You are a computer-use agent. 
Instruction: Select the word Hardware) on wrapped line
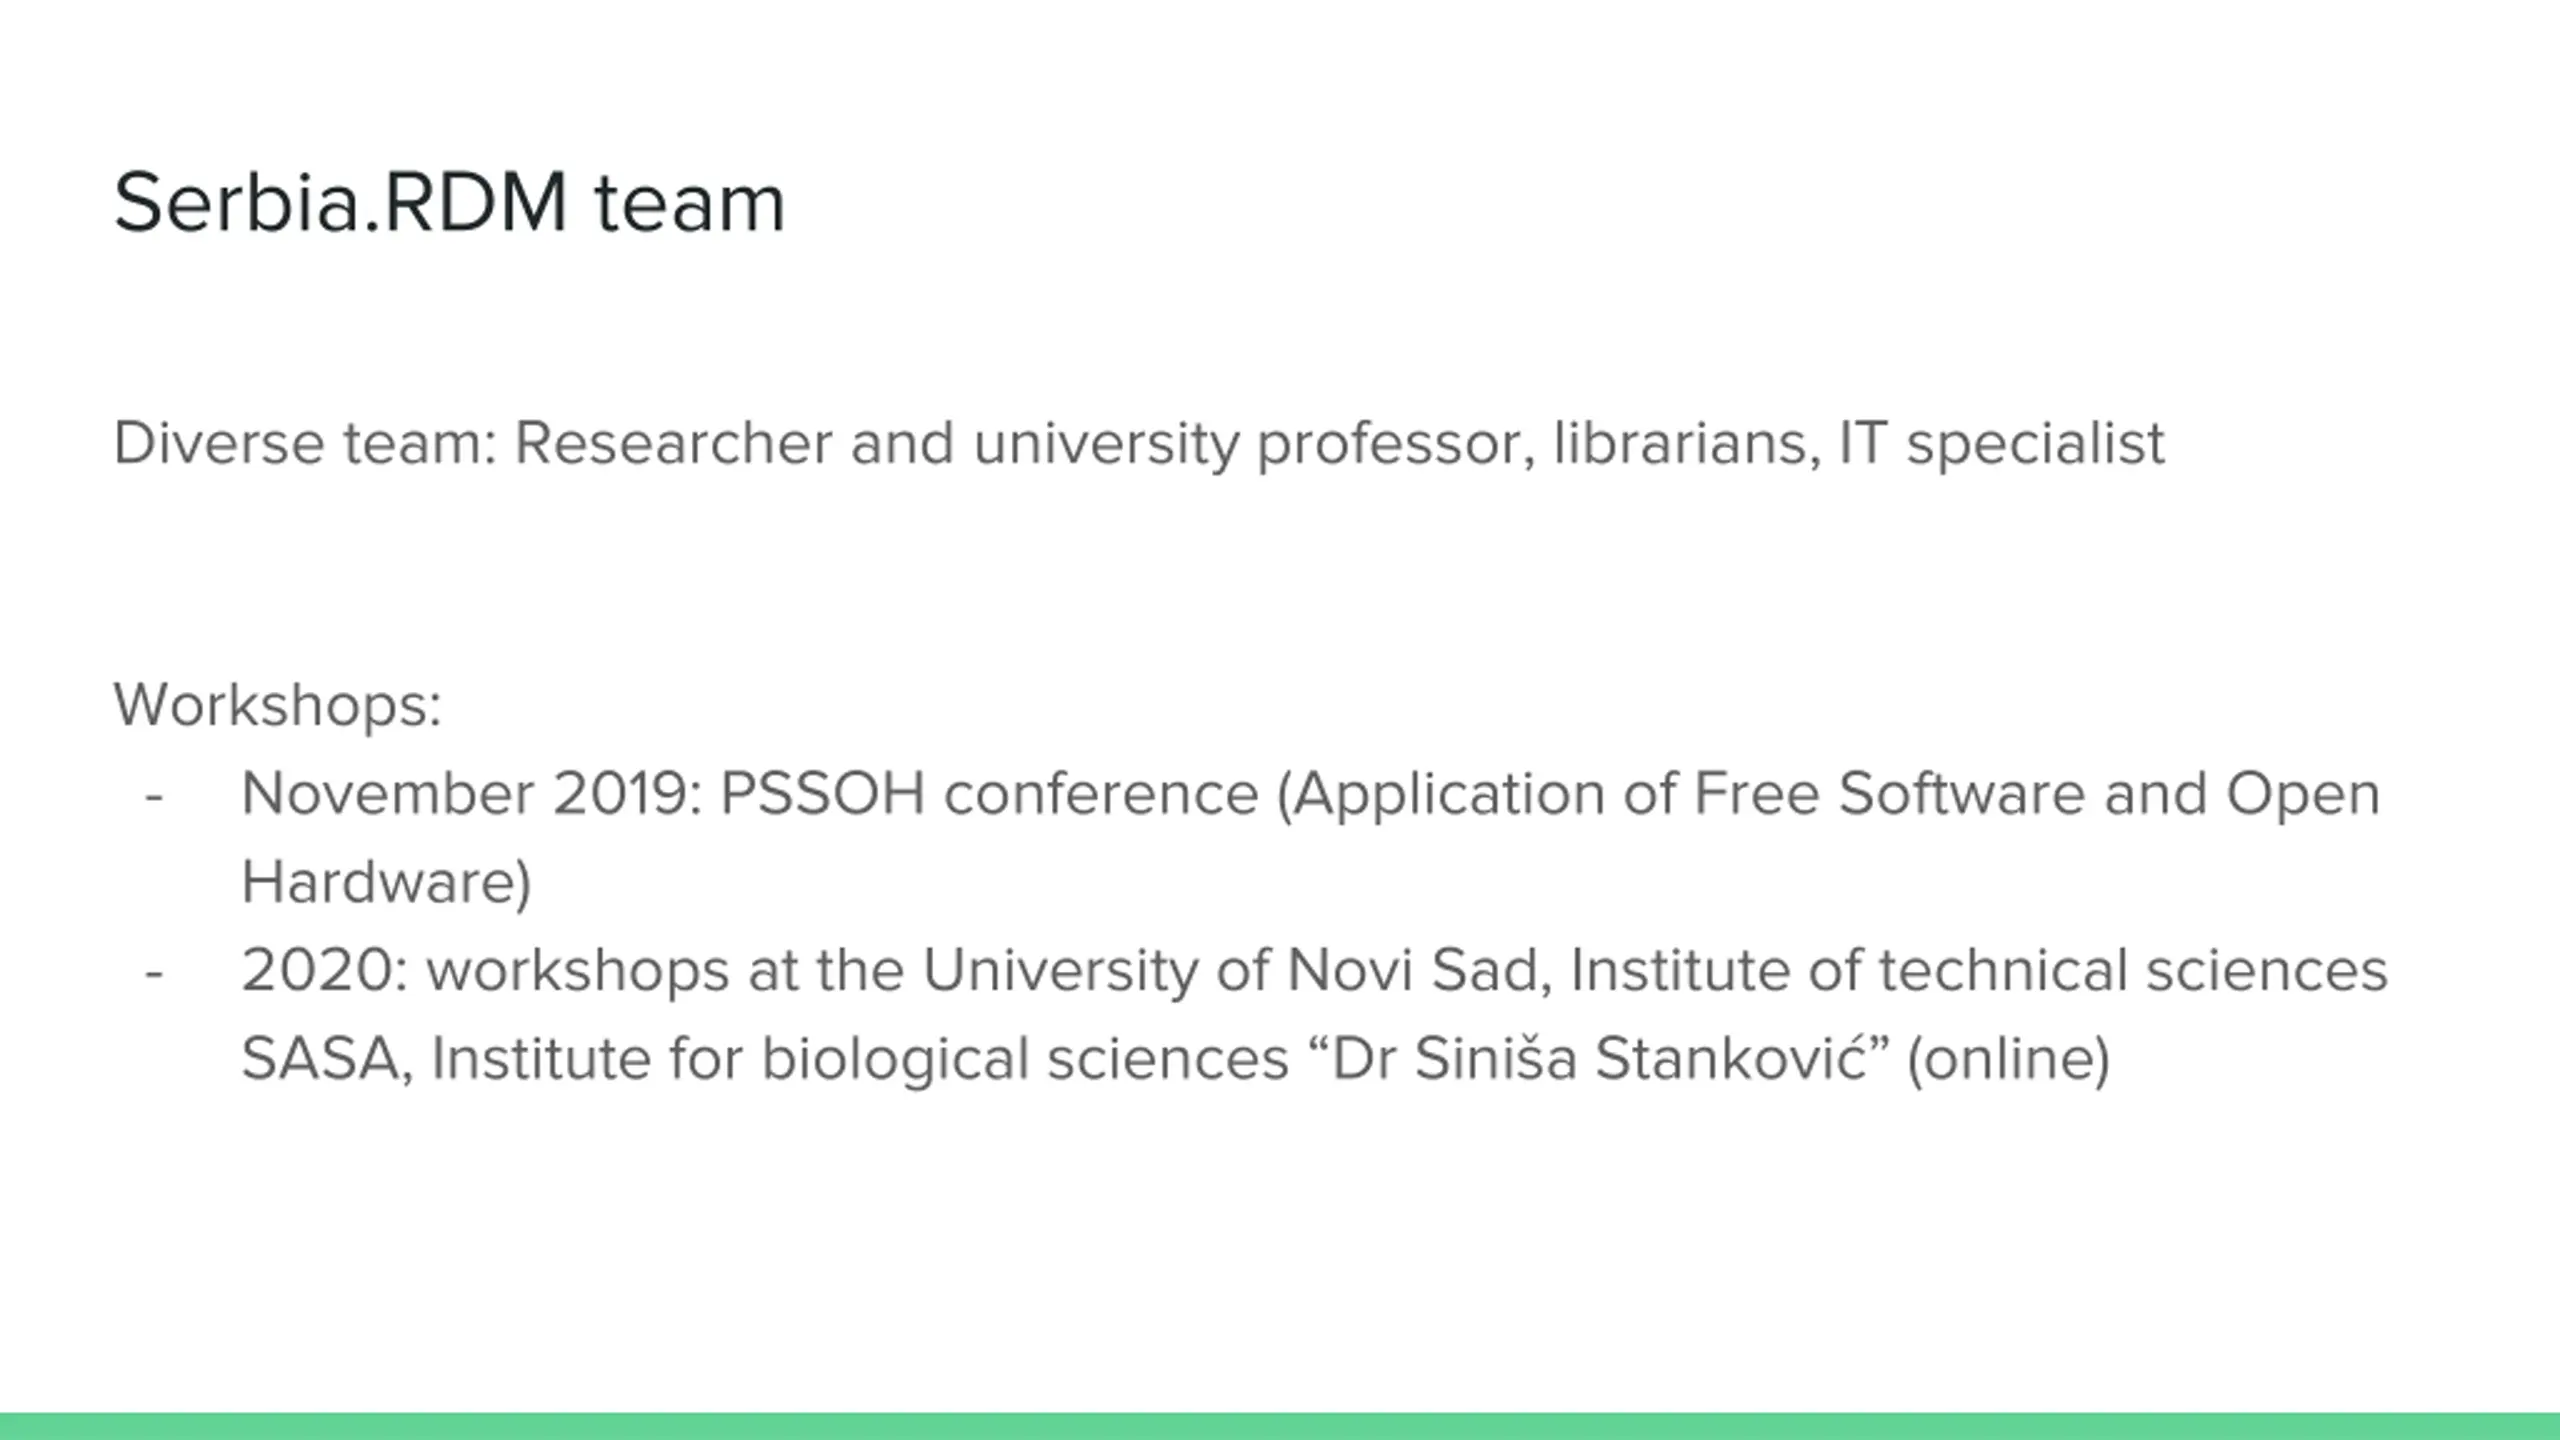tap(387, 883)
